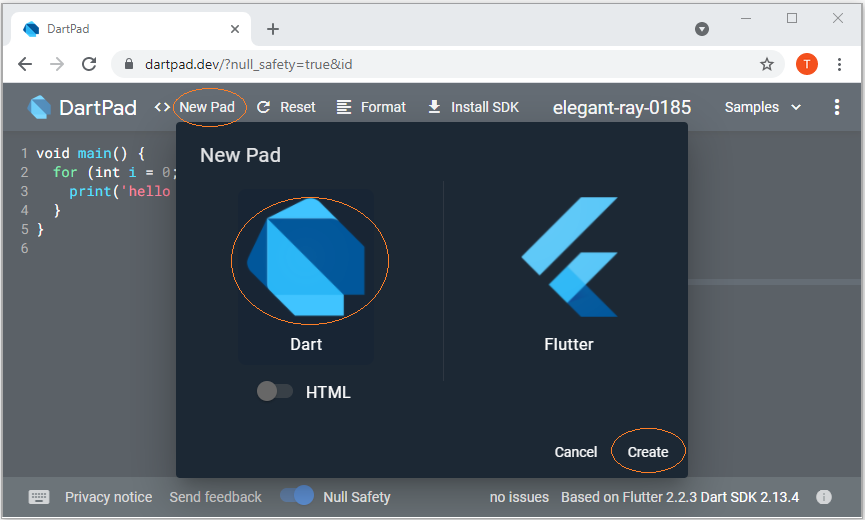Go back in browser history
The height and width of the screenshot is (520, 865).
25,65
